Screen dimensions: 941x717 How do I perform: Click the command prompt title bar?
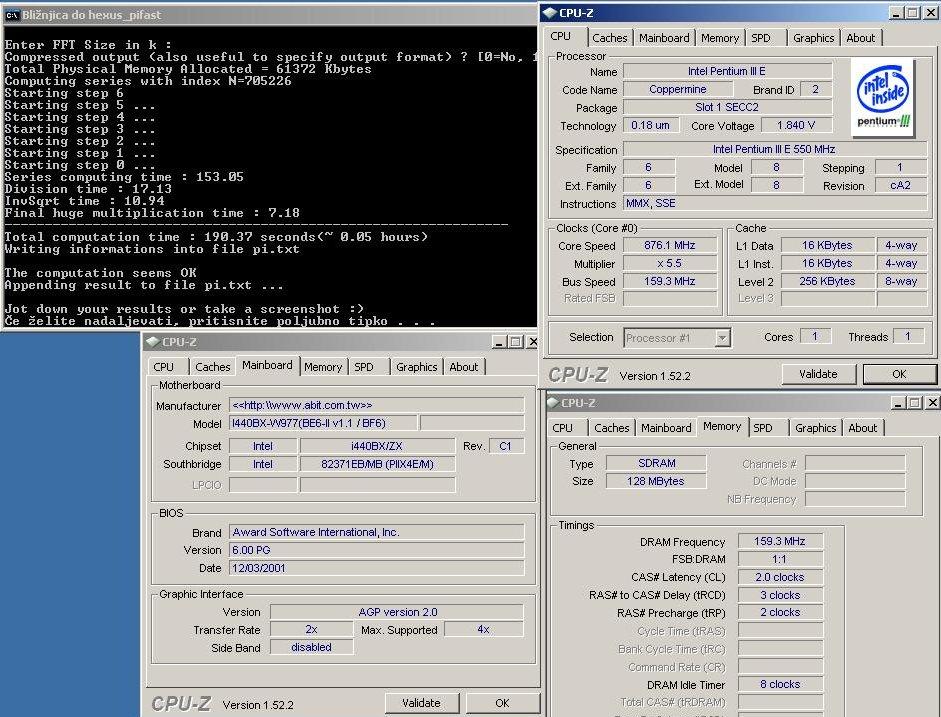click(x=269, y=15)
